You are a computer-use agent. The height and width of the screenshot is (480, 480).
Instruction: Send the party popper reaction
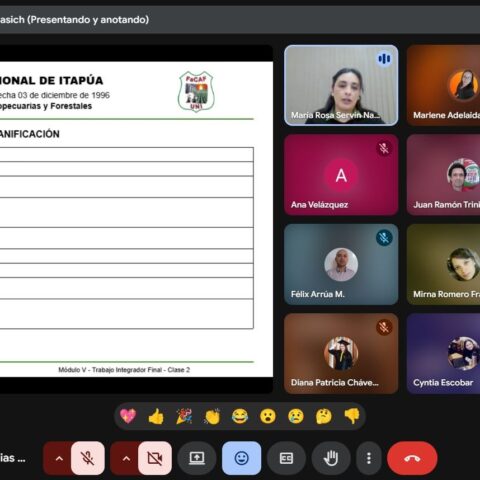(184, 416)
